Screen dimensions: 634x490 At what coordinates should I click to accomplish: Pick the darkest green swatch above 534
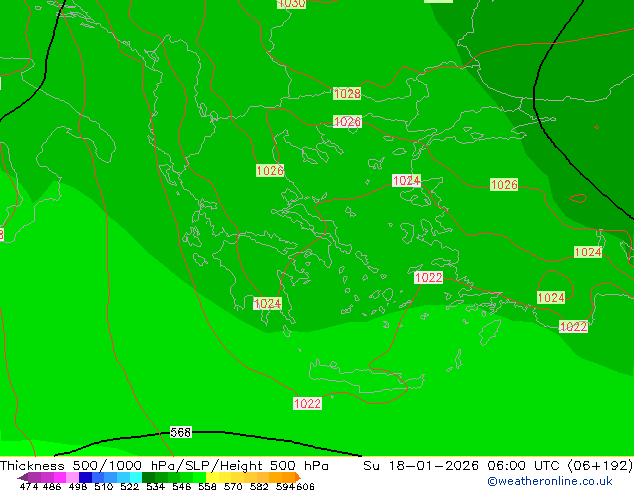(x=148, y=477)
